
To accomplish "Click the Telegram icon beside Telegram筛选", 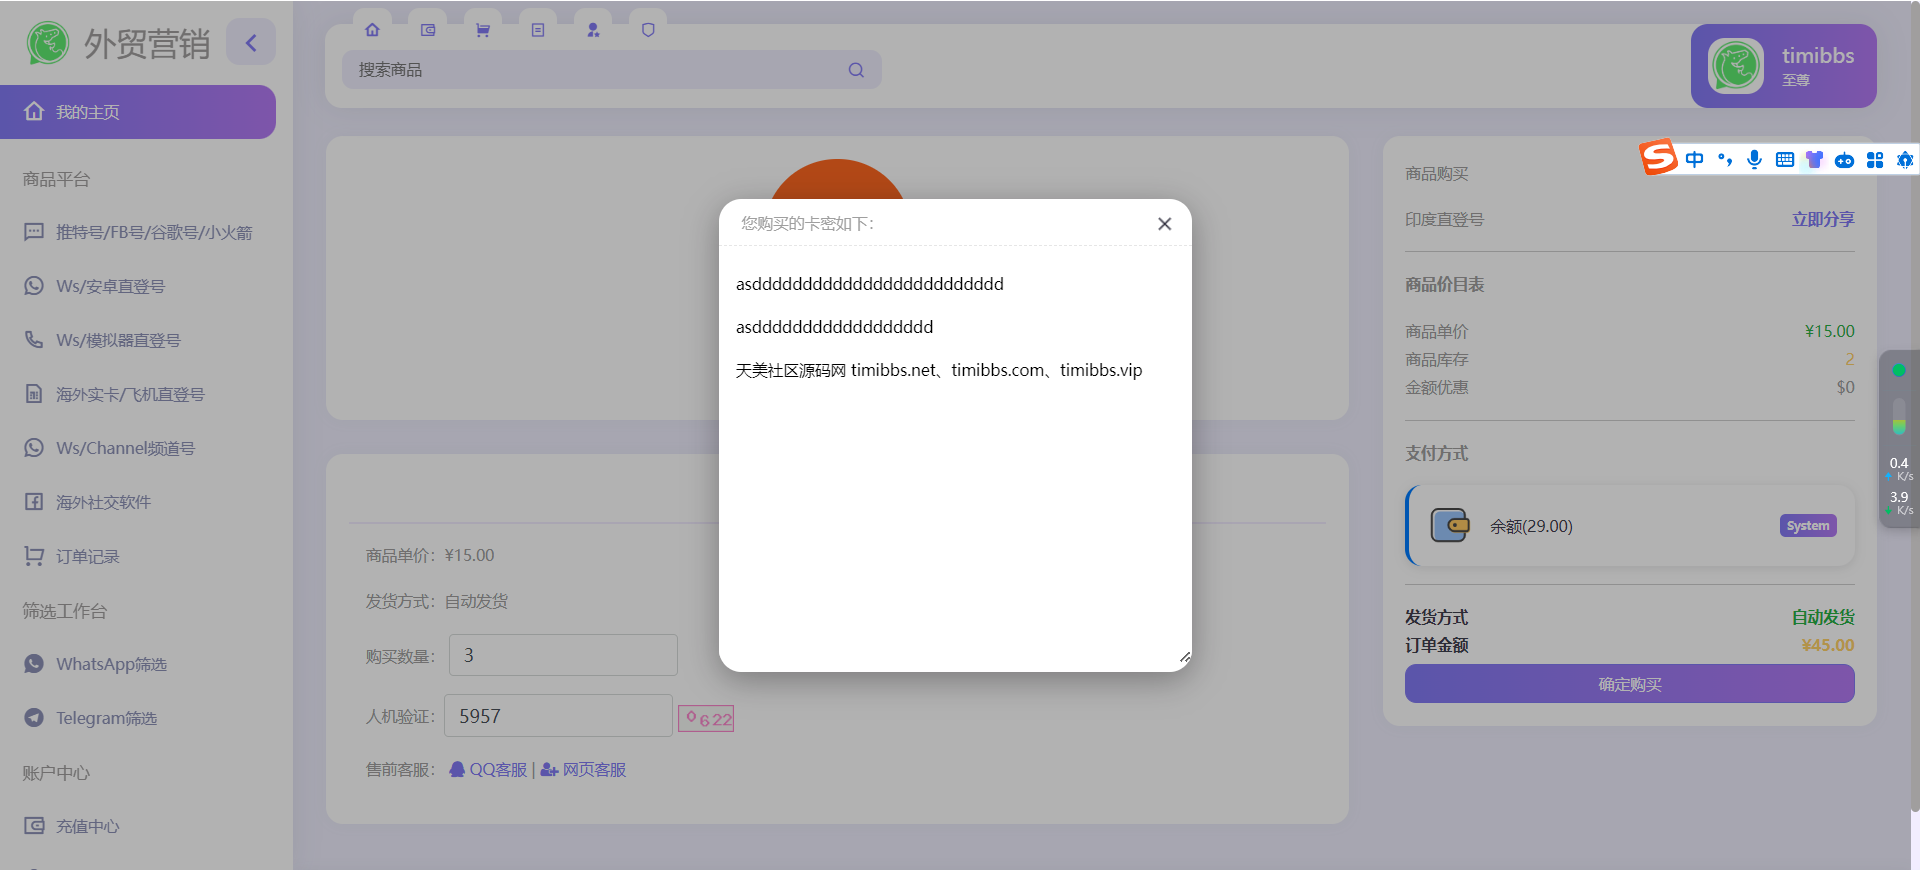I will [x=34, y=717].
